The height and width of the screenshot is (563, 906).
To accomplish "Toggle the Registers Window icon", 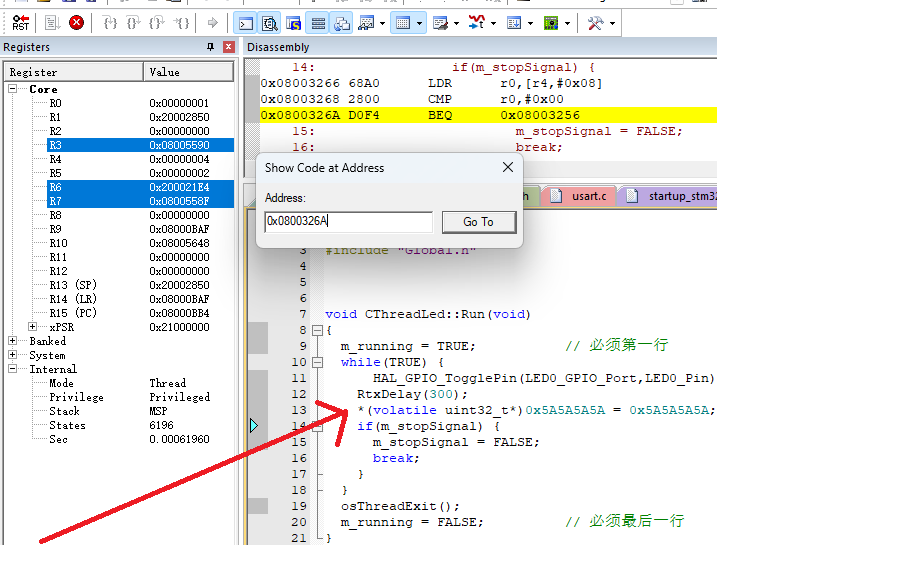I will click(x=318, y=23).
